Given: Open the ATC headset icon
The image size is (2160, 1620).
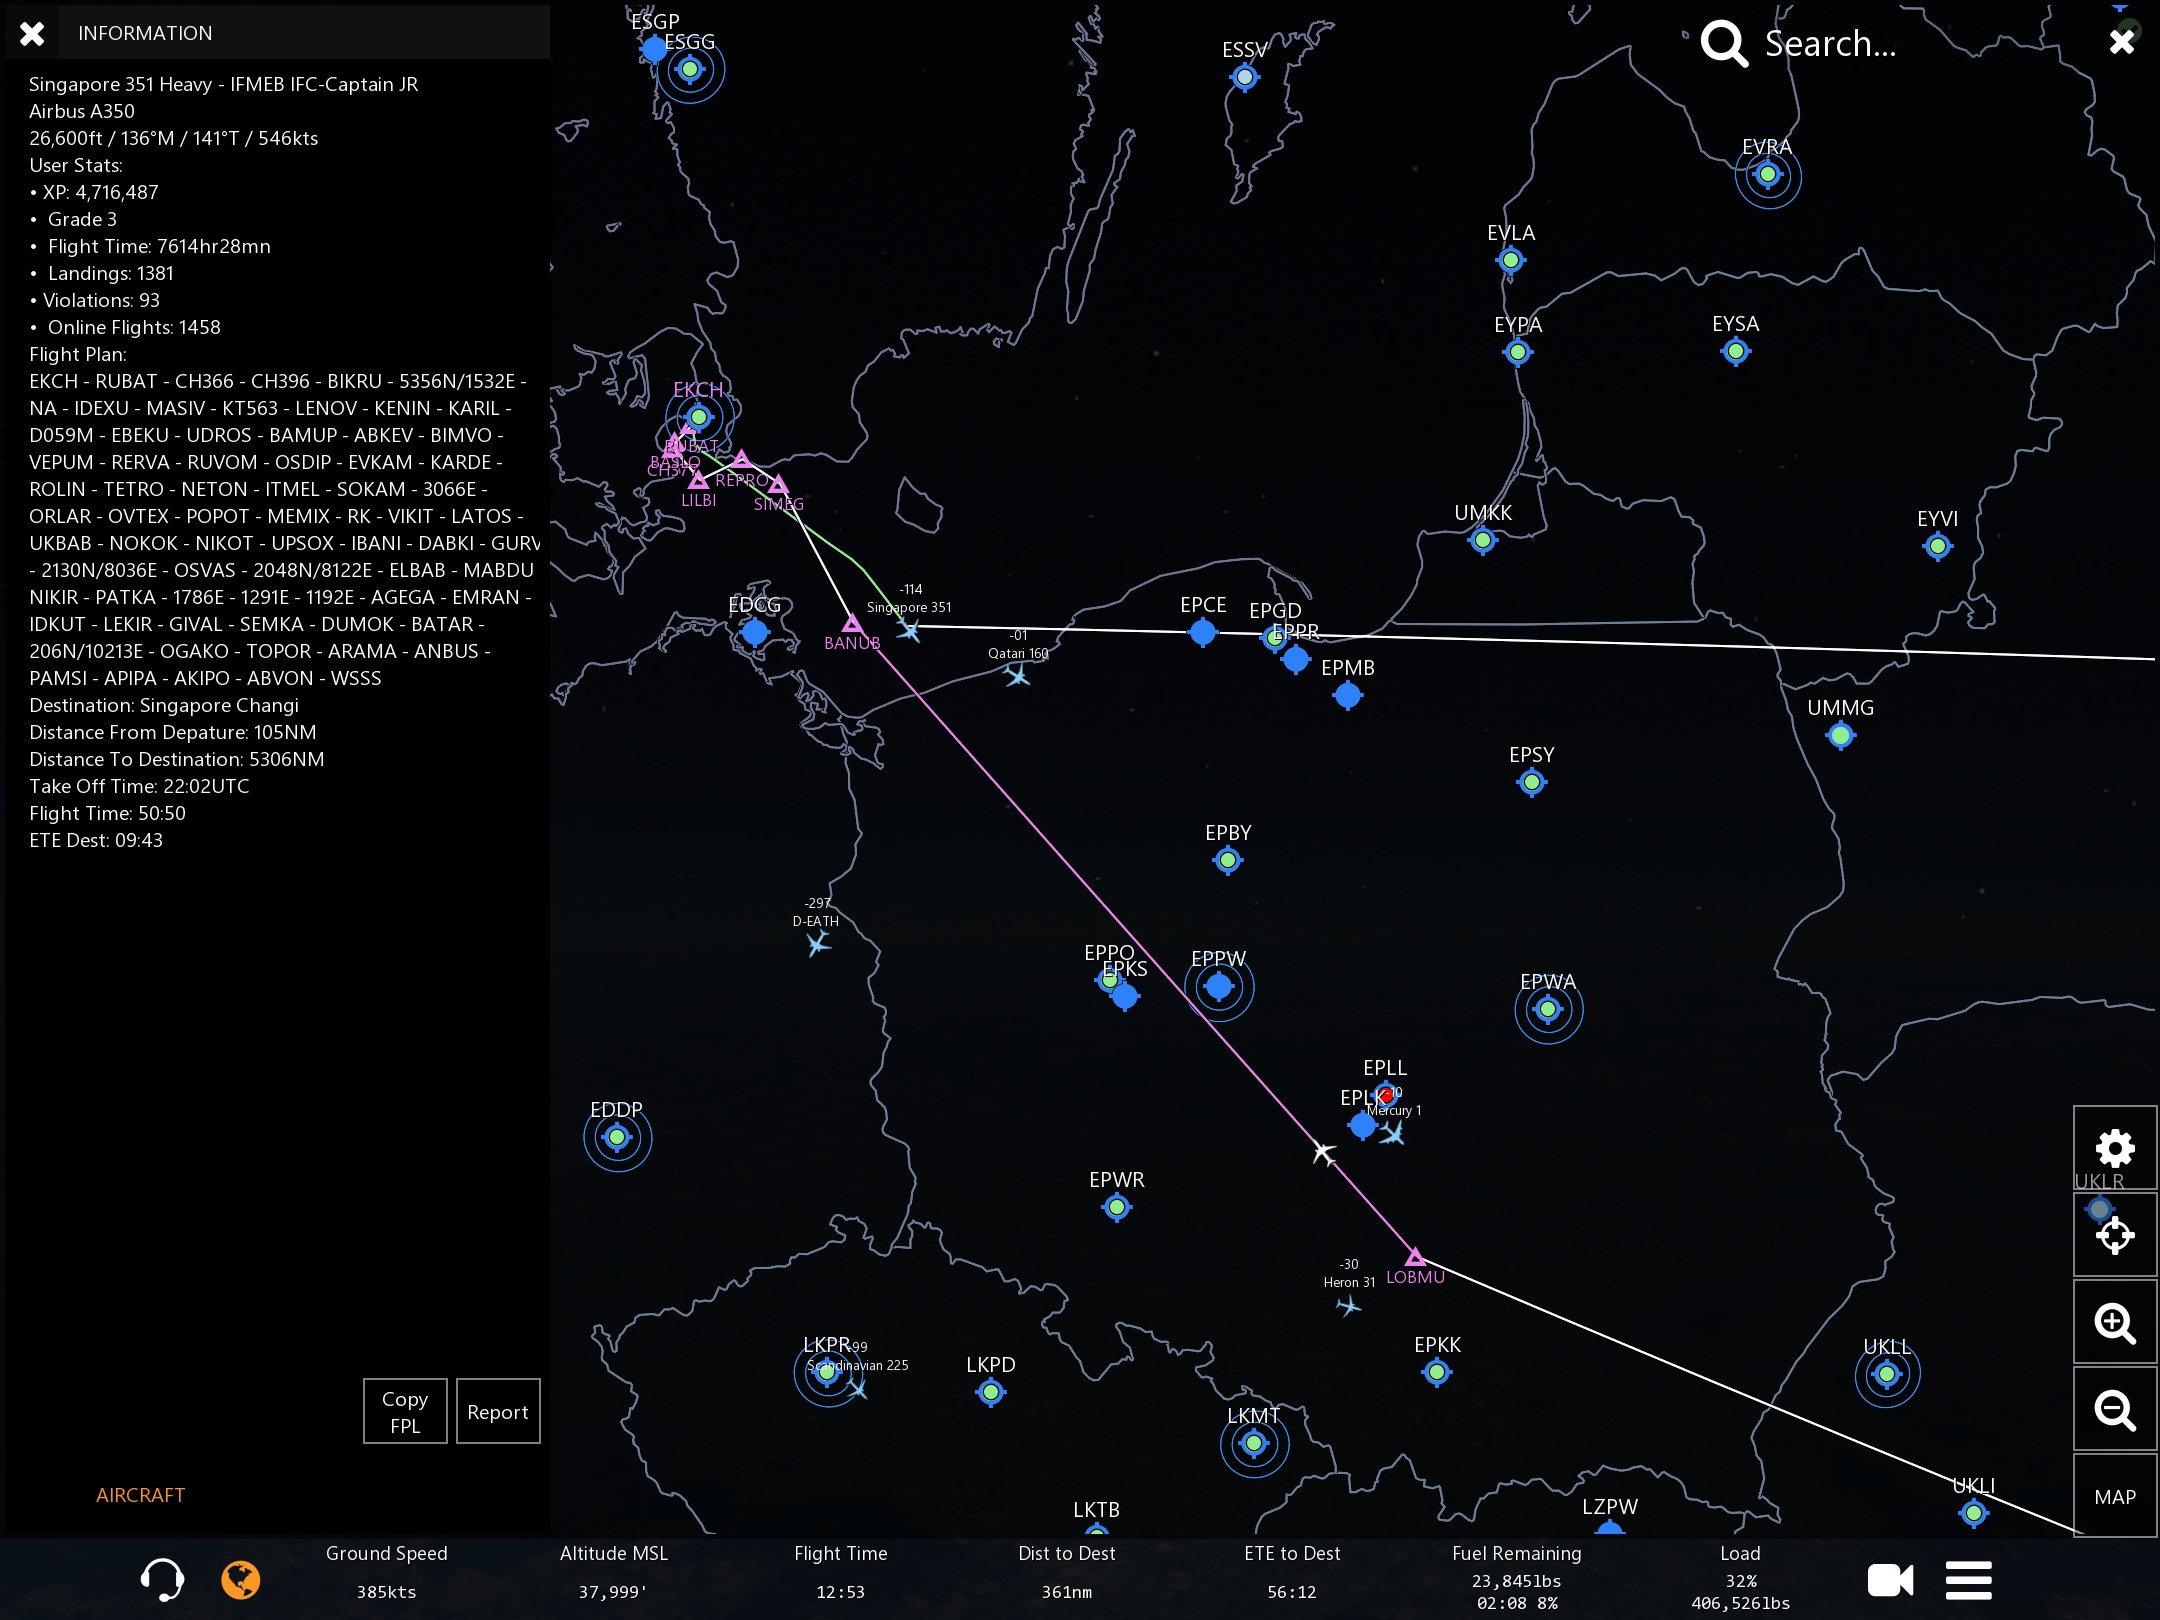Looking at the screenshot, I should pos(162,1580).
